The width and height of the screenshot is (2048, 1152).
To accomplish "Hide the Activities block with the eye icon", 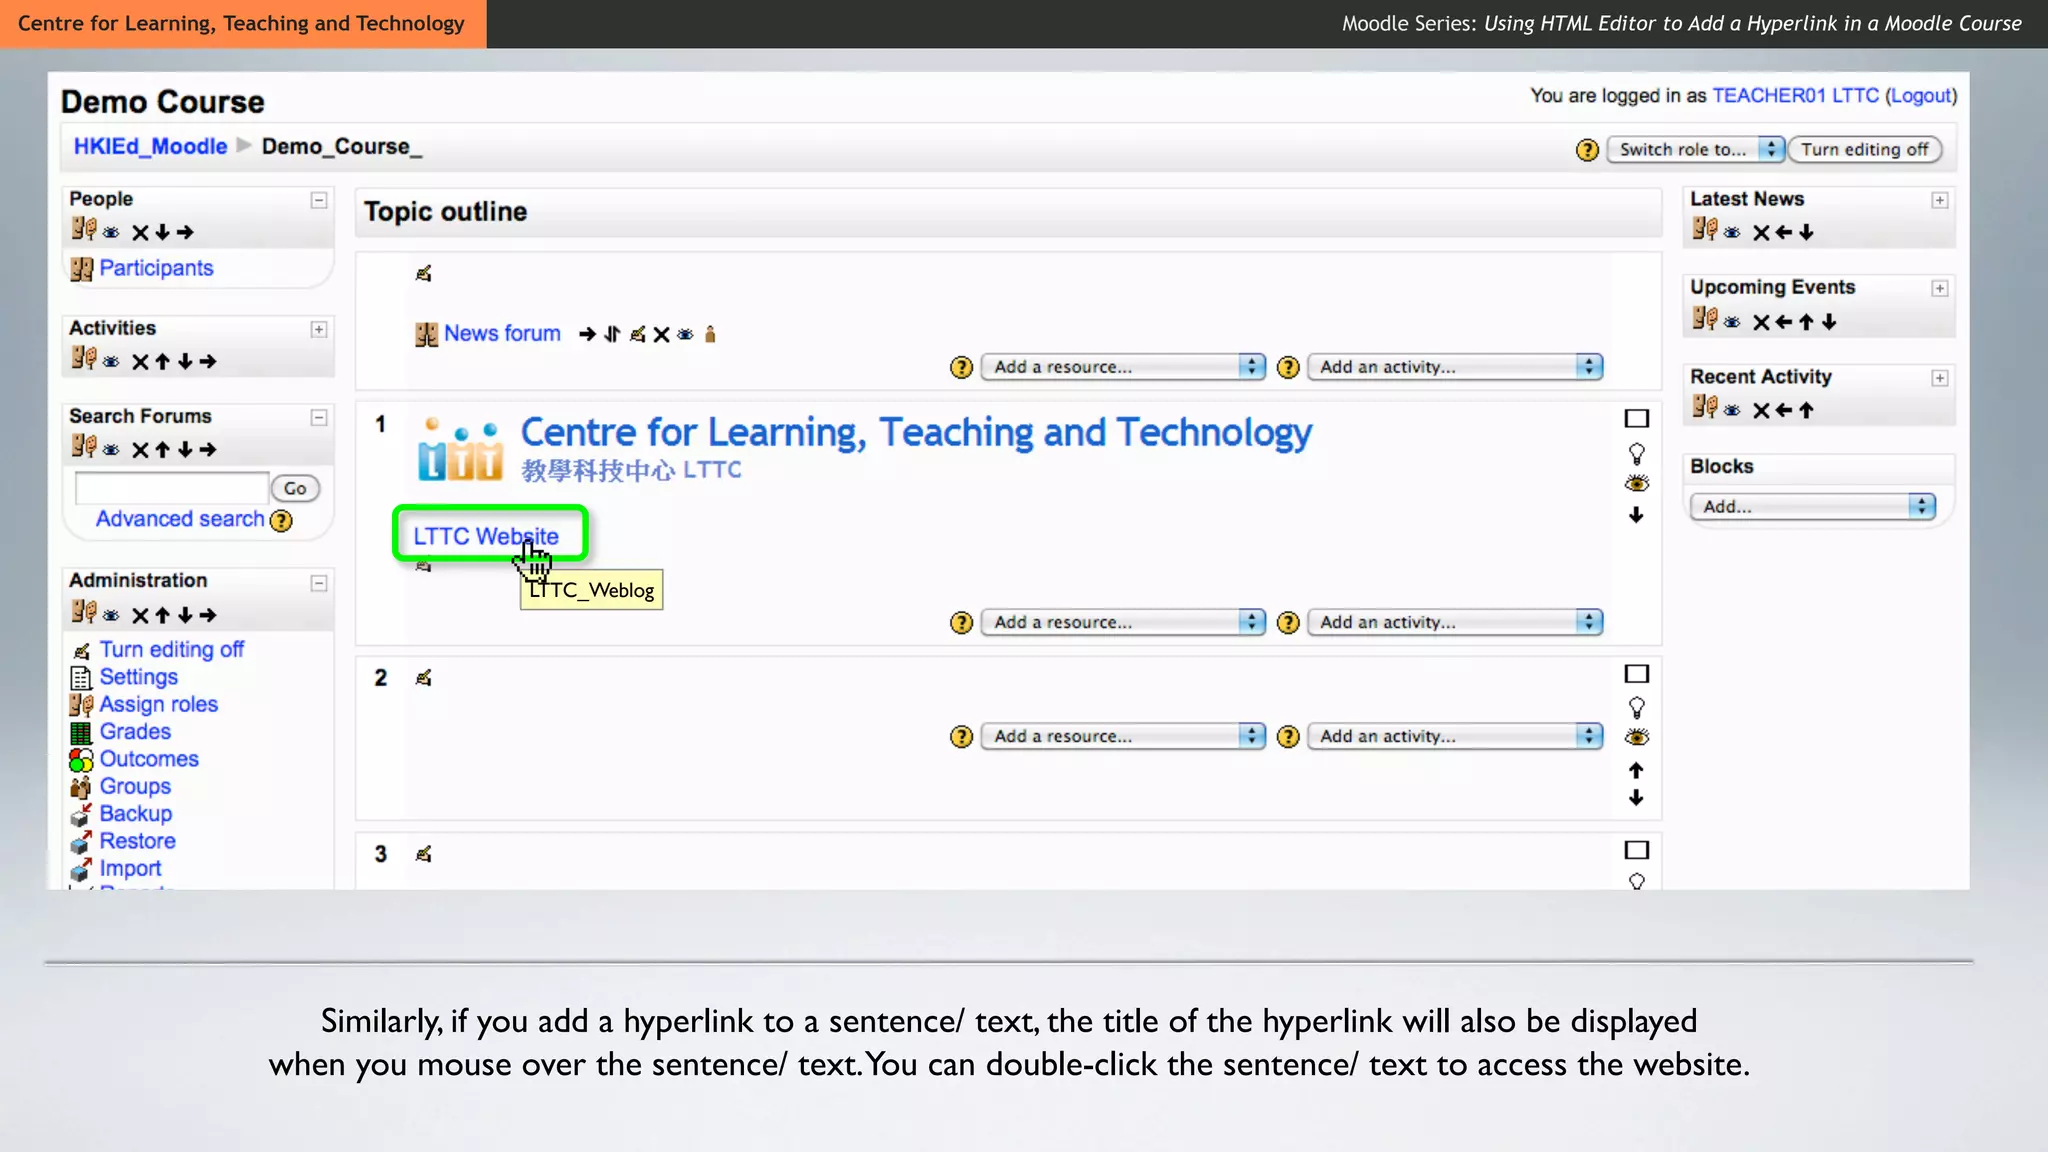I will tap(111, 362).
